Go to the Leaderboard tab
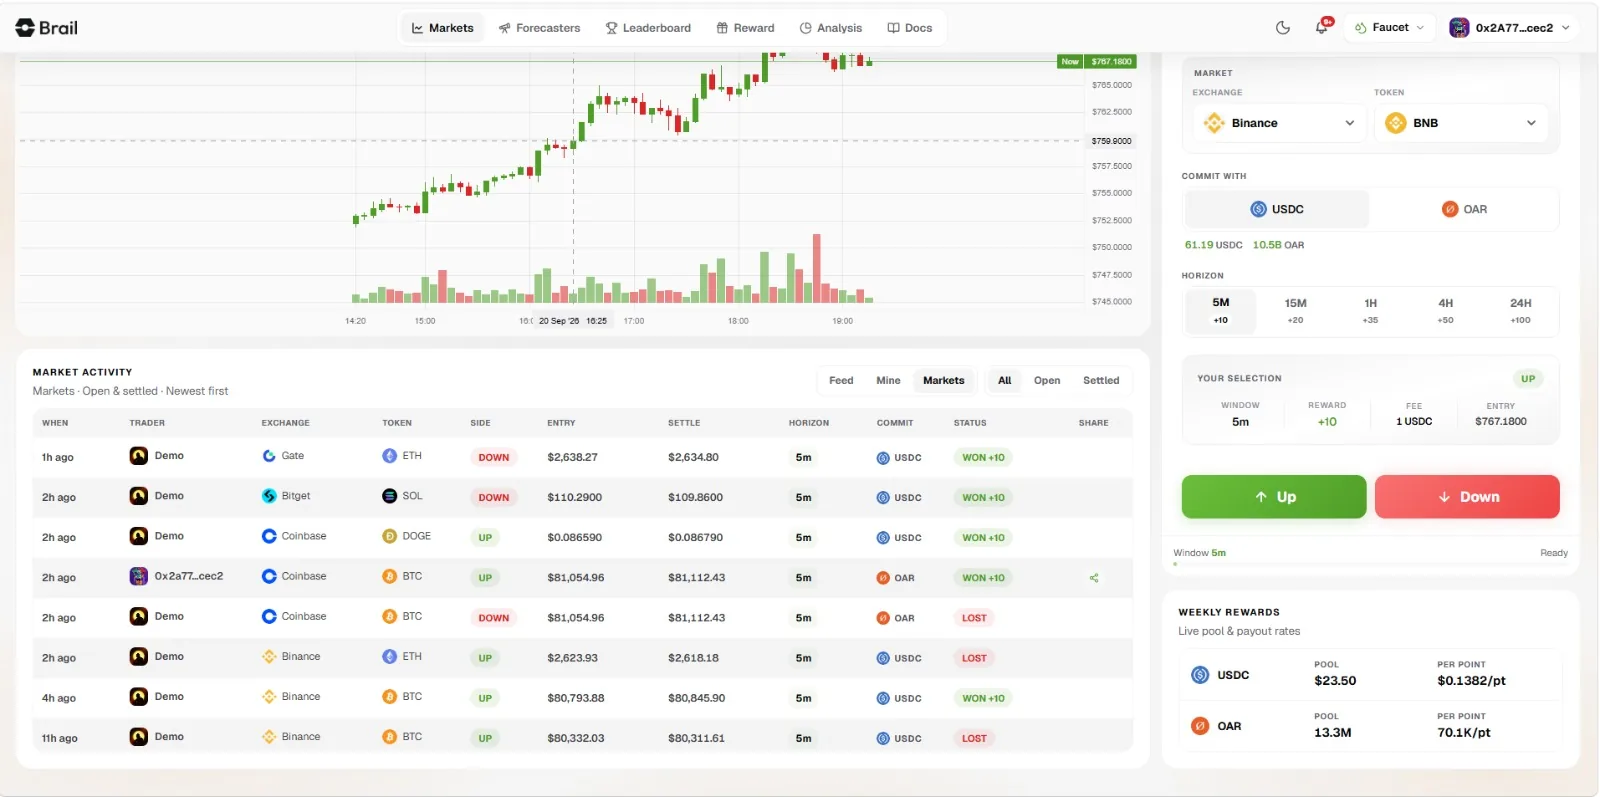The image size is (1600, 797). (648, 28)
